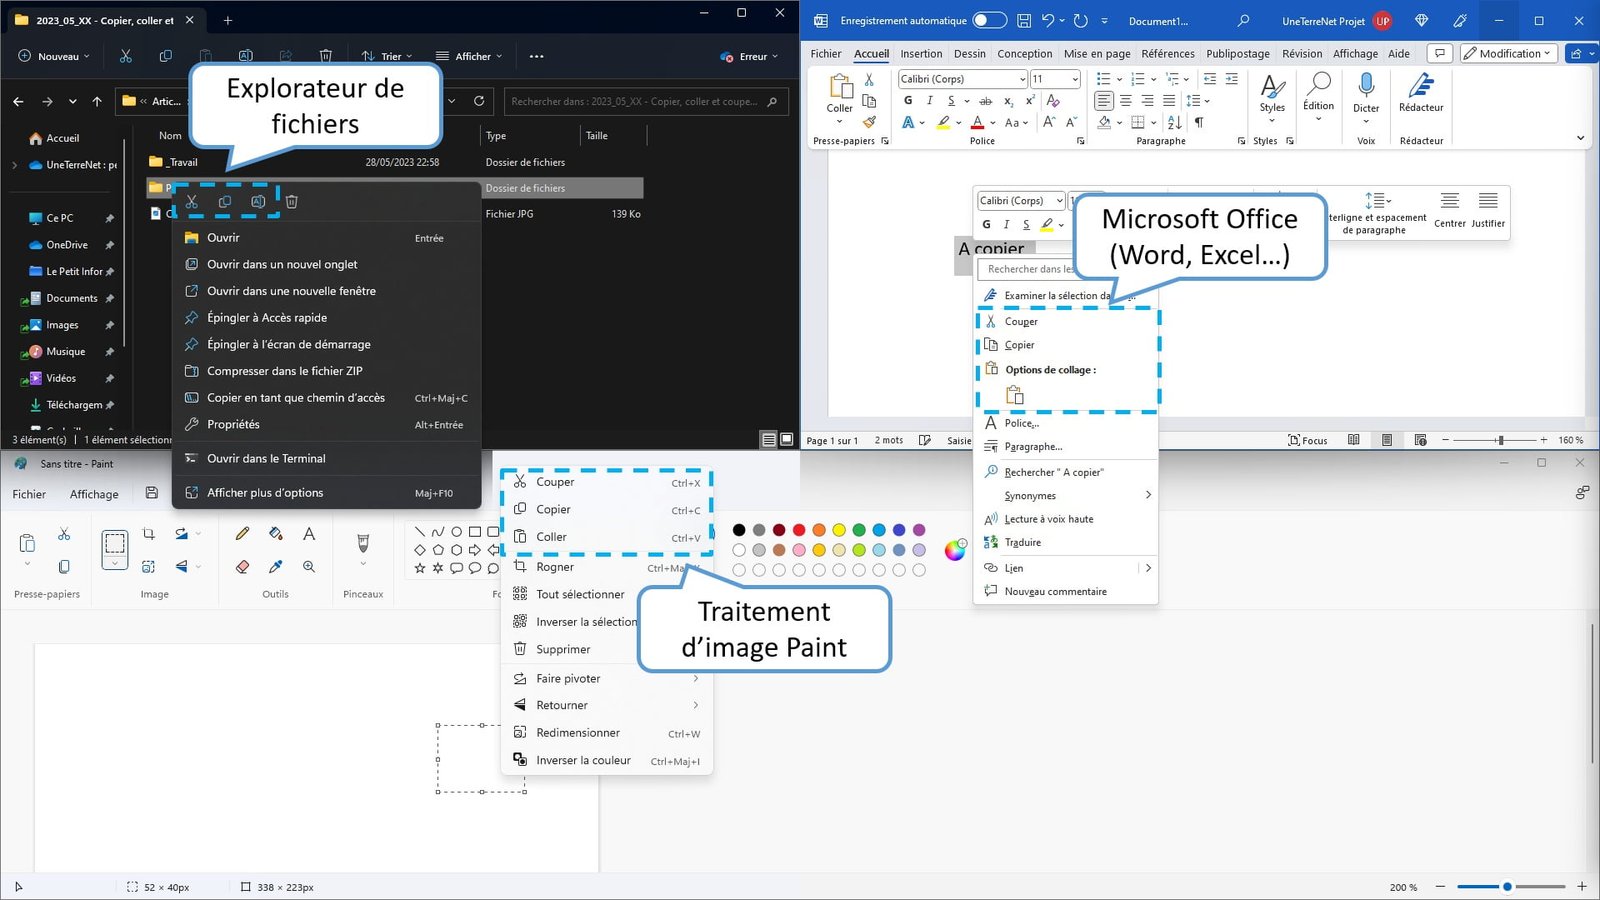Select the Text tool in Paint

pyautogui.click(x=310, y=533)
